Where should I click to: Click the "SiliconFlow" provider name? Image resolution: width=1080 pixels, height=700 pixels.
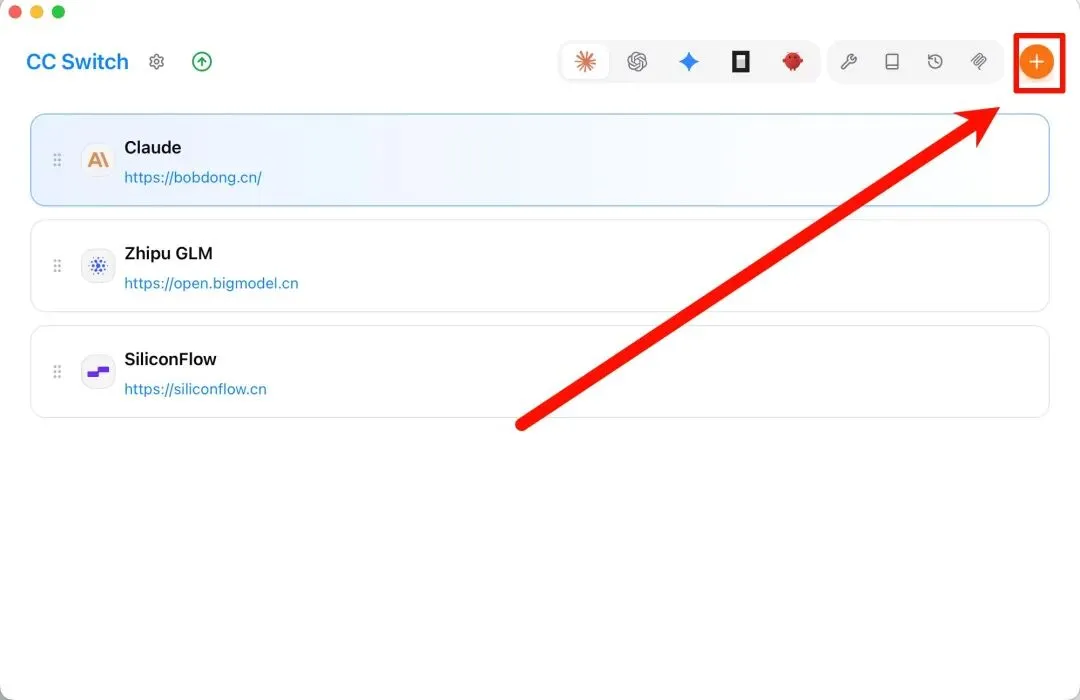[x=170, y=359]
